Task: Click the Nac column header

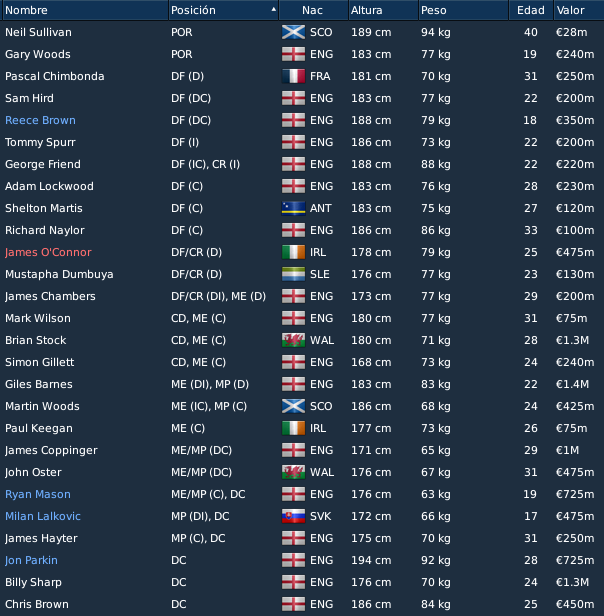Action: [313, 10]
